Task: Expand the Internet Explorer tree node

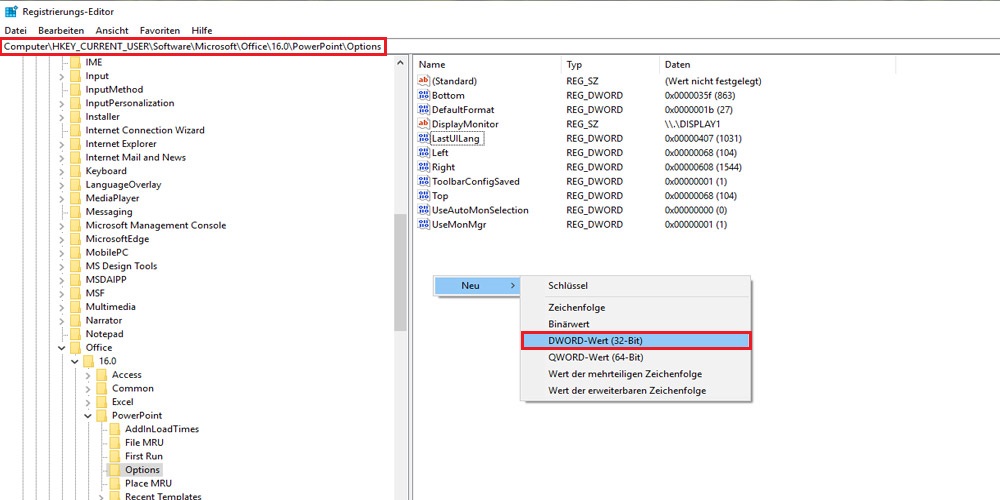Action: coord(62,143)
